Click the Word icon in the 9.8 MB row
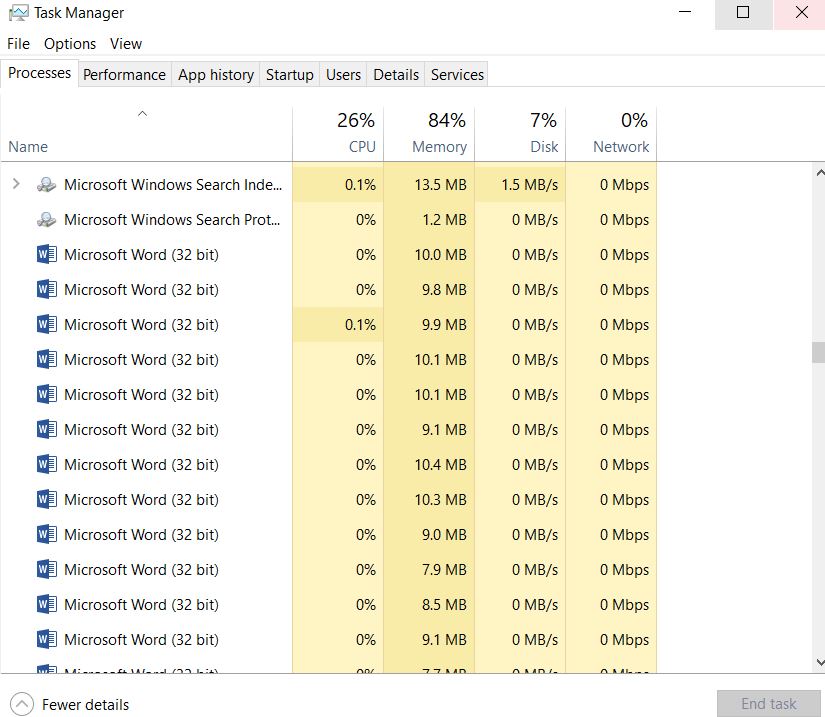 [46, 290]
